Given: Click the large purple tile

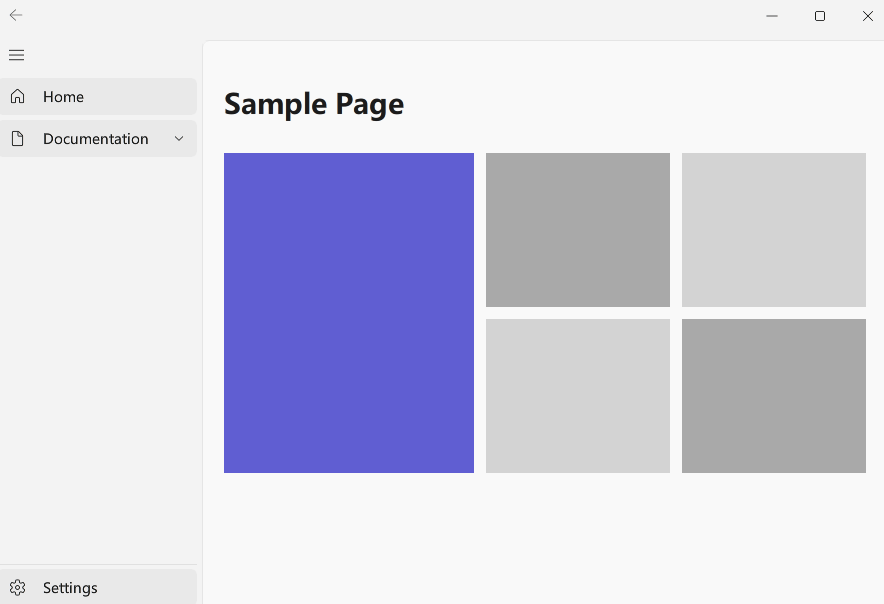Looking at the screenshot, I should [348, 312].
